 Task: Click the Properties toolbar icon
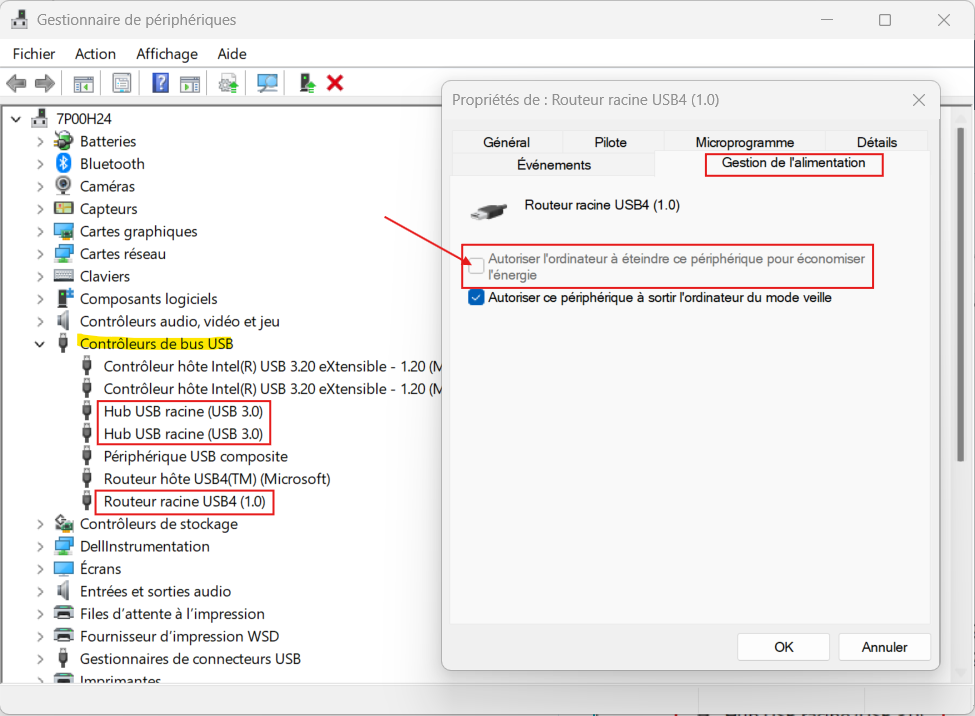point(122,83)
